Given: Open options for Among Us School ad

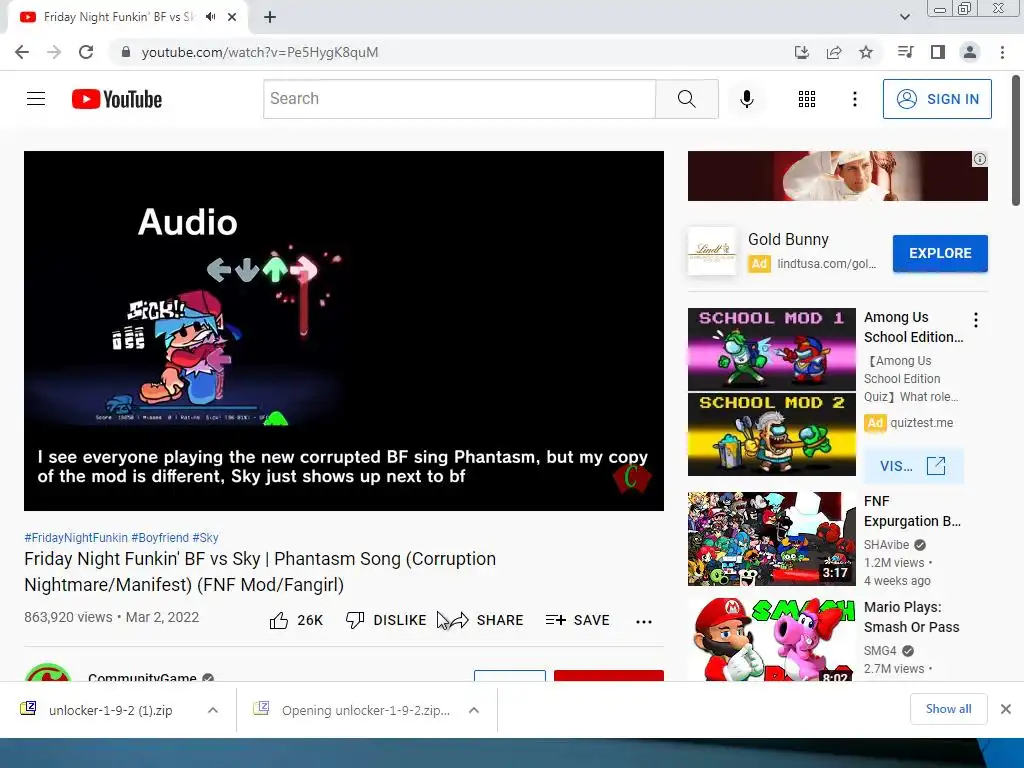Looking at the screenshot, I should (976, 319).
